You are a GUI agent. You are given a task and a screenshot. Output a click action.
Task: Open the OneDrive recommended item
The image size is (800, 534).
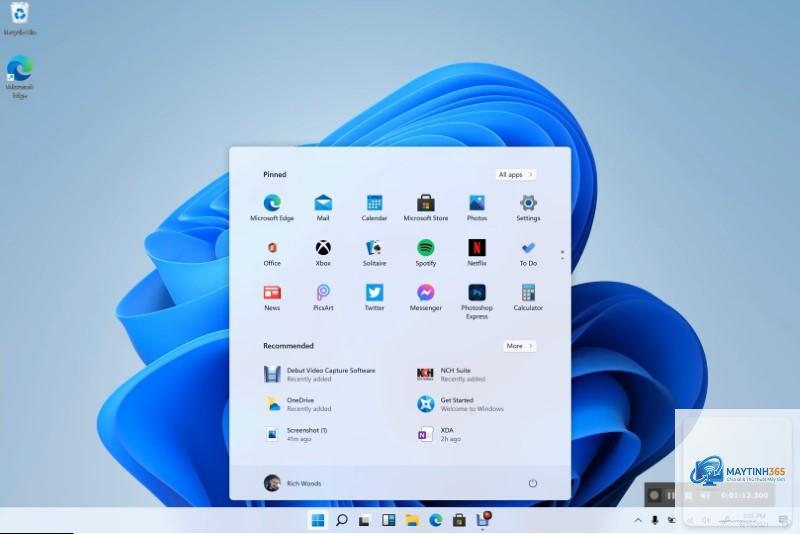tap(298, 404)
